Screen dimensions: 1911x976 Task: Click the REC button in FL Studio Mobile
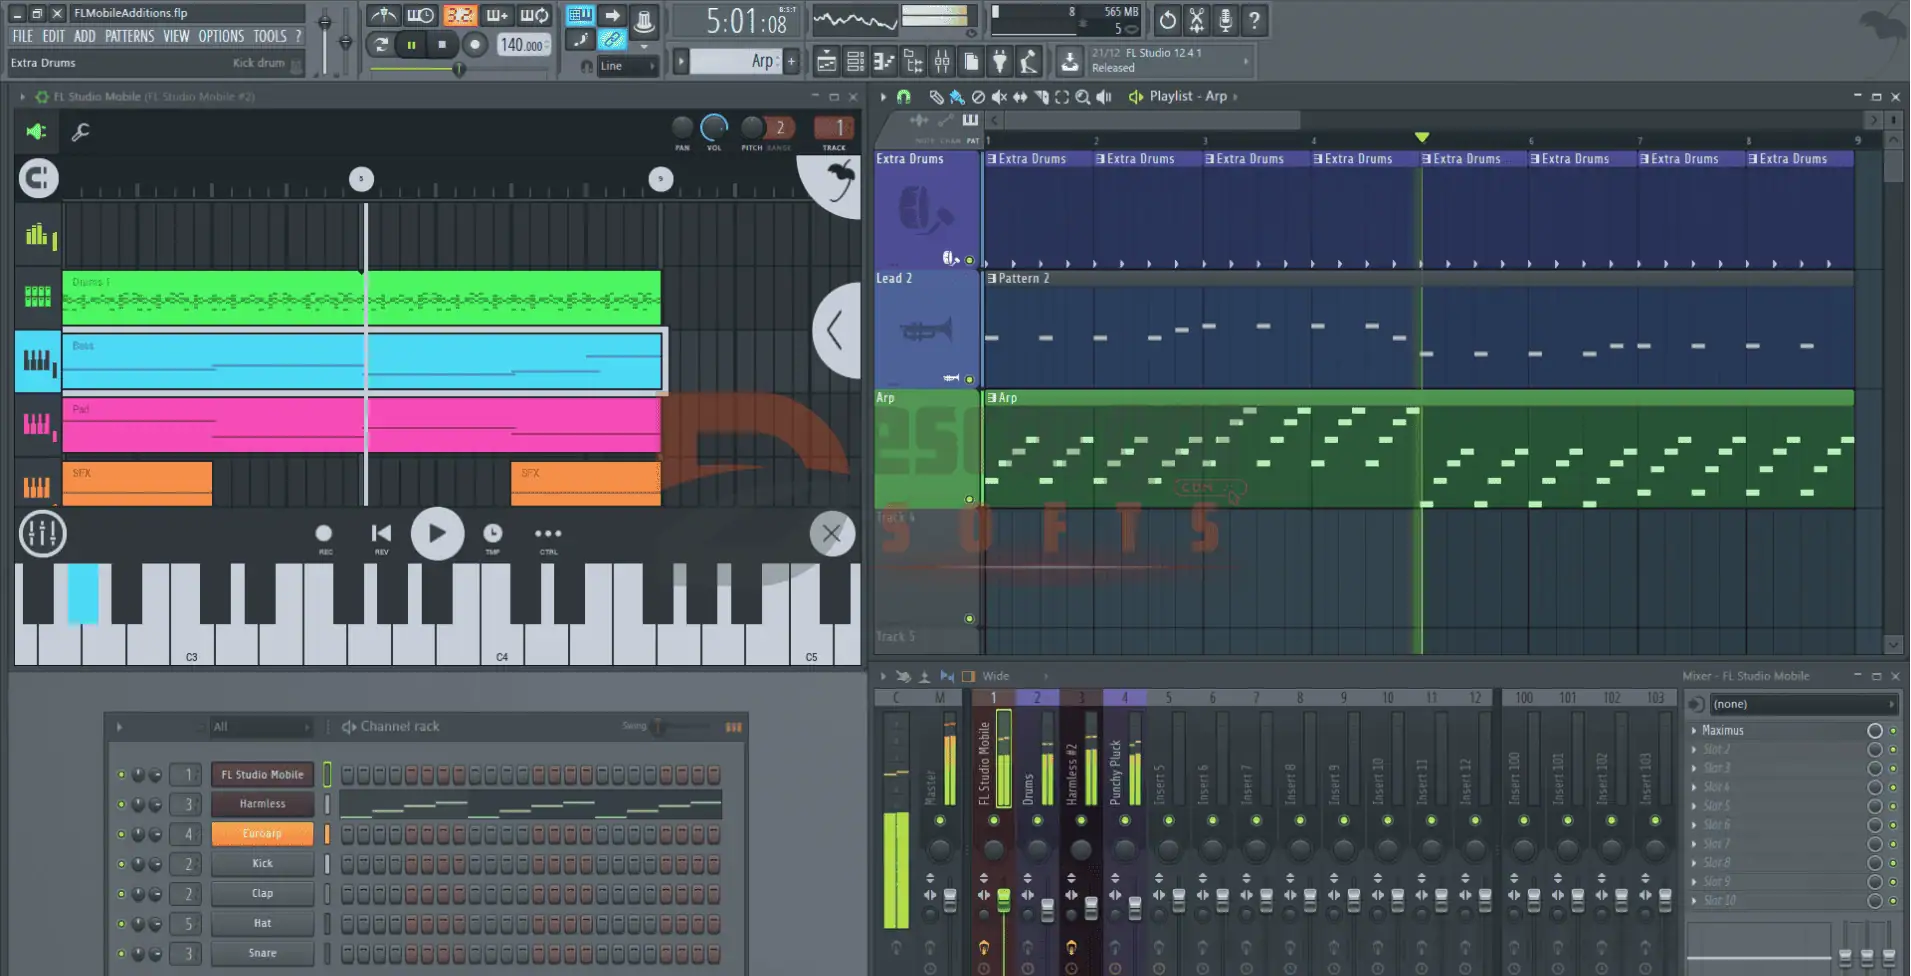(324, 536)
